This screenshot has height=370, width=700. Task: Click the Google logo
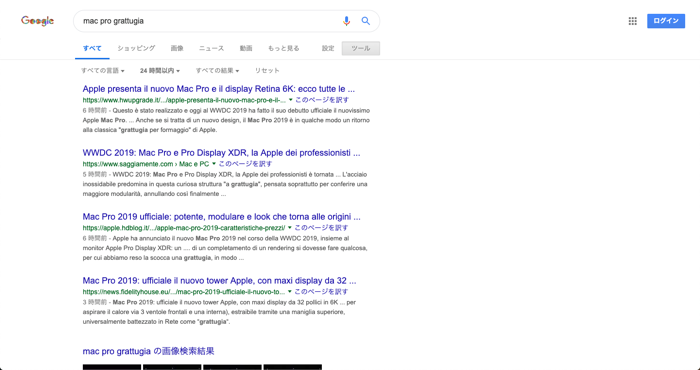[38, 21]
